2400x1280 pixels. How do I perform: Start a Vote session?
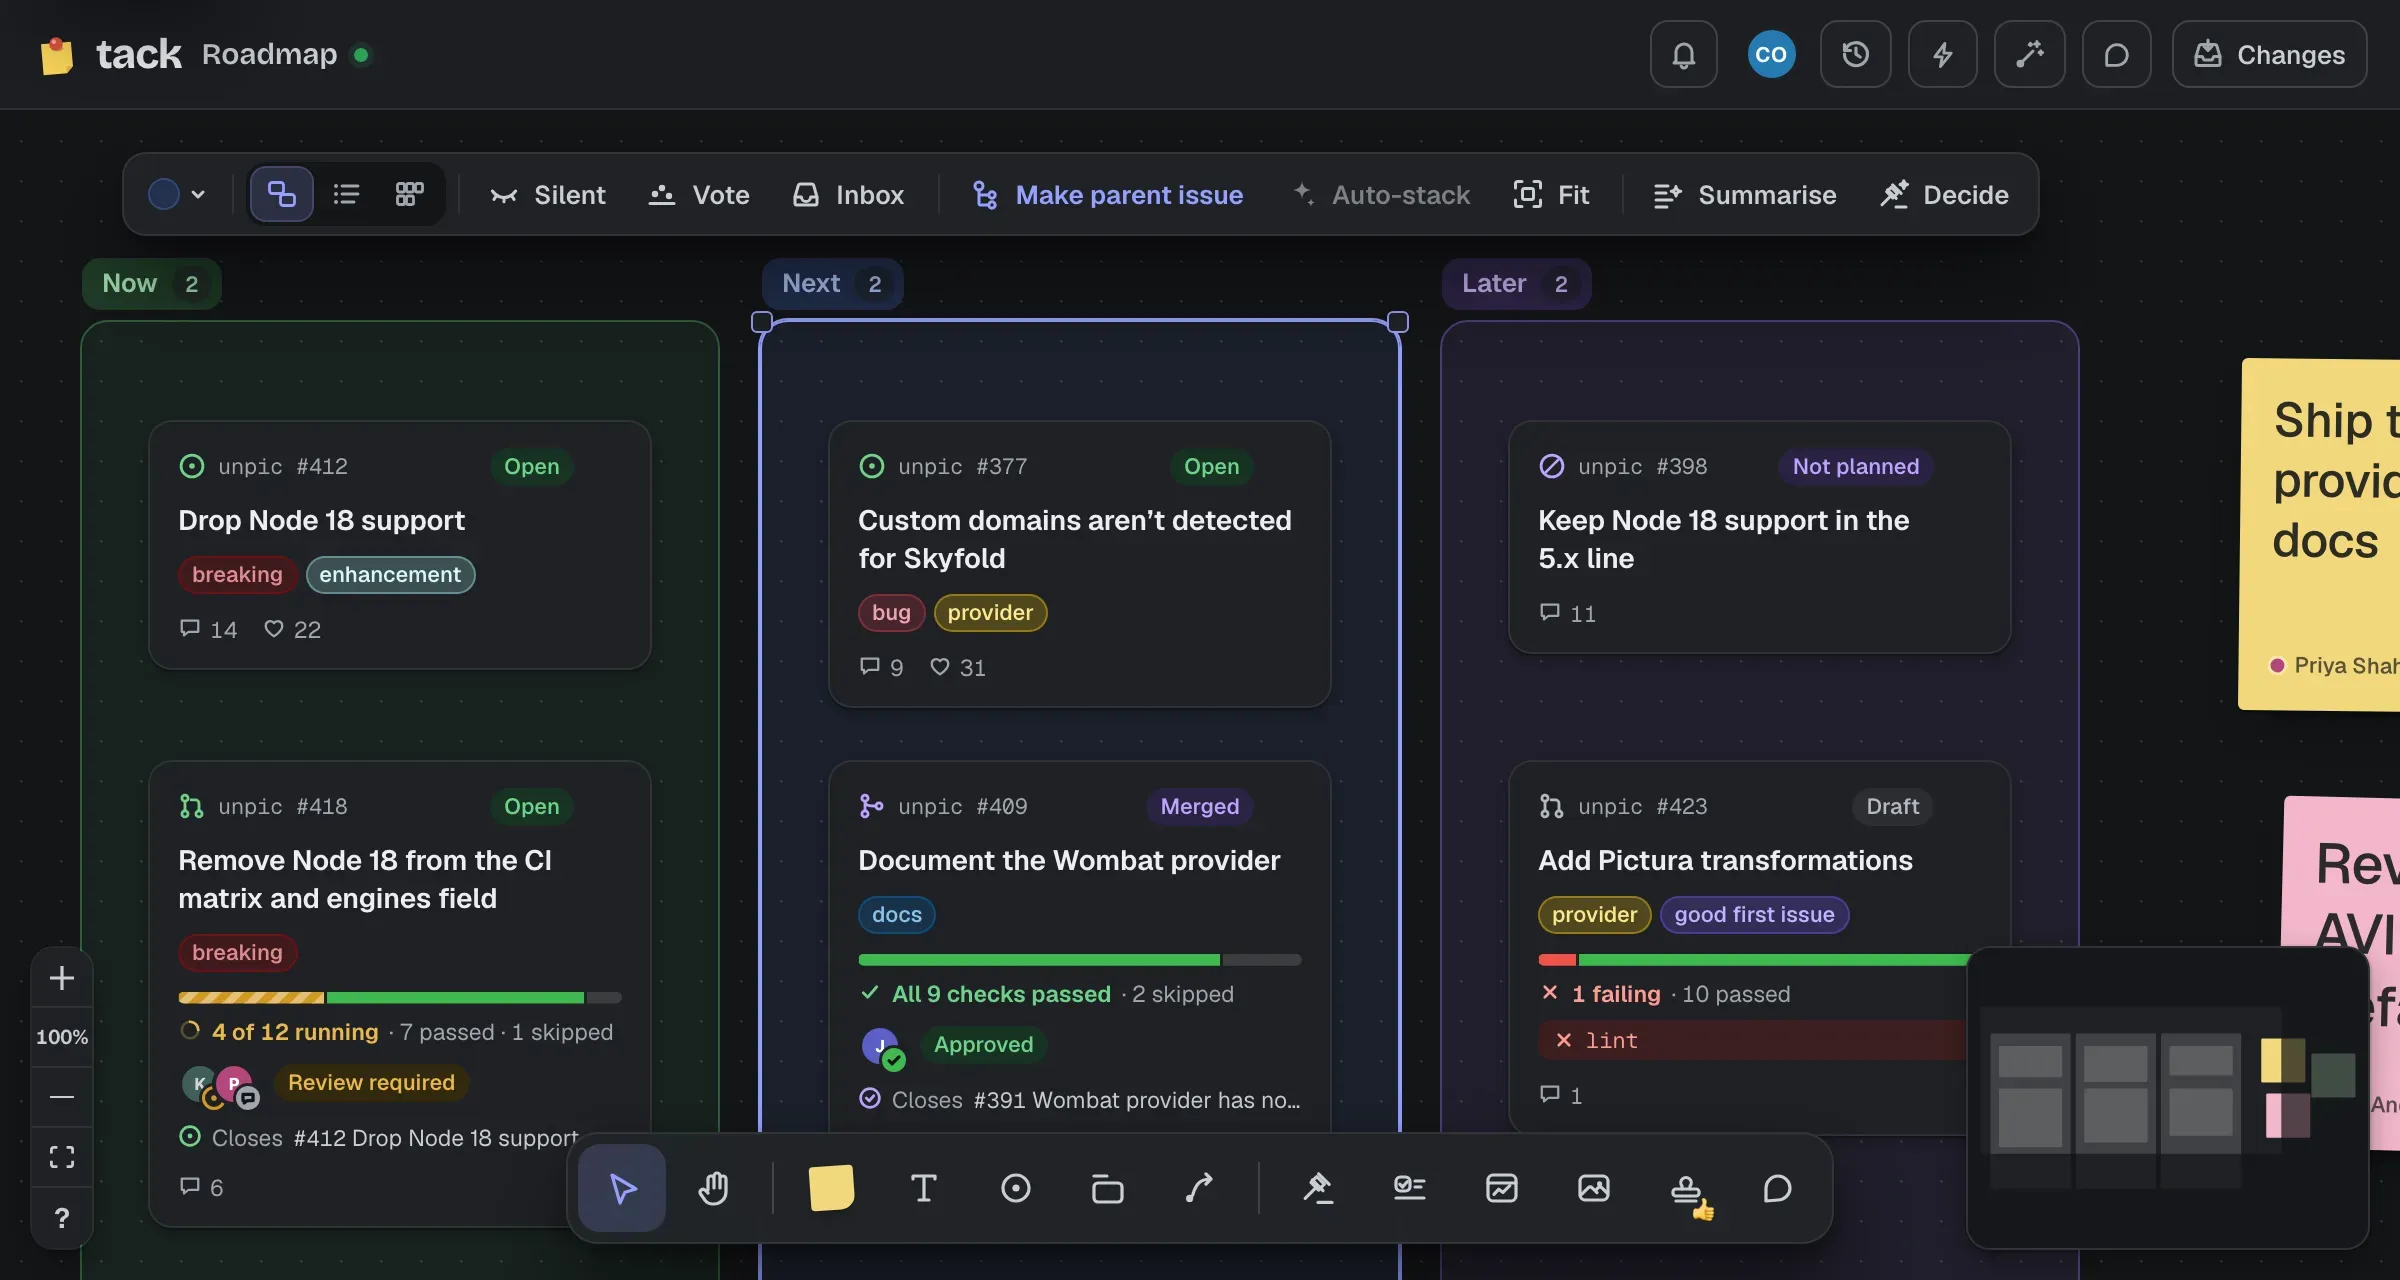point(699,194)
